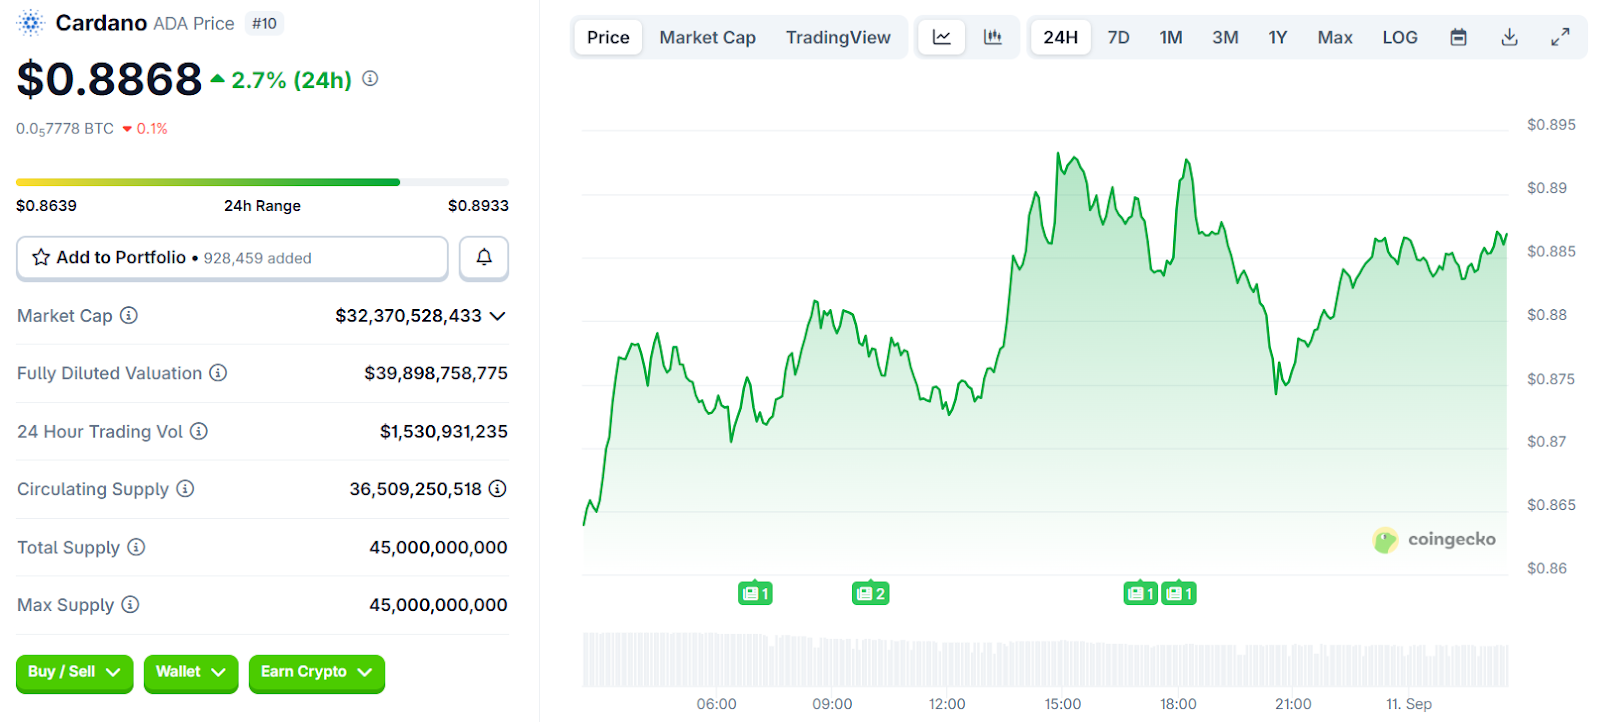
Task: Click Market Cap info icon
Action: (129, 316)
